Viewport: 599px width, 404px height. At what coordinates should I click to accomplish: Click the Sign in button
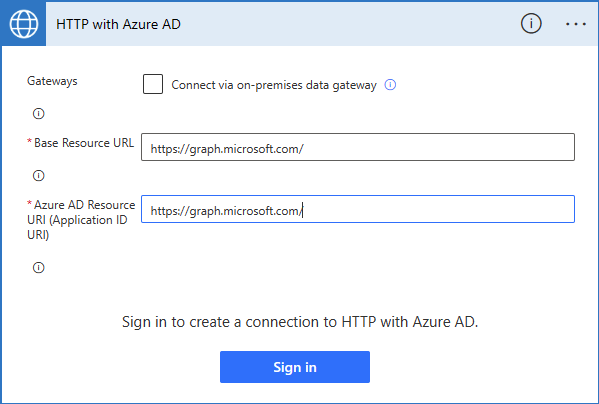click(x=295, y=367)
